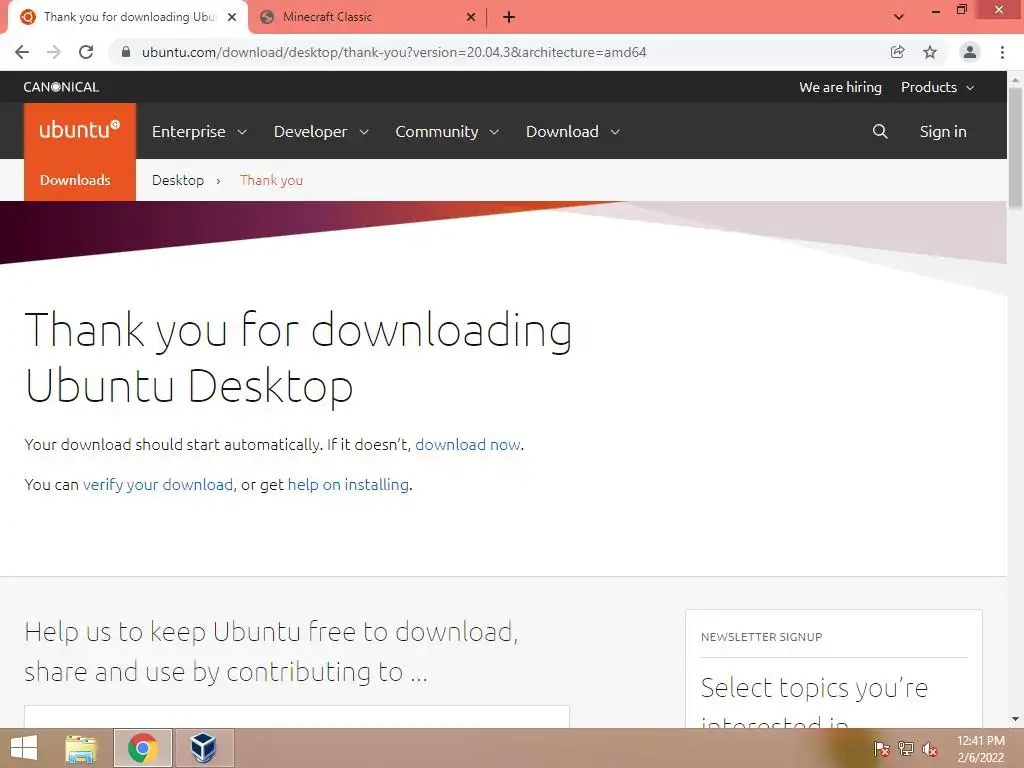Image resolution: width=1024 pixels, height=768 pixels.
Task: Expand the Download menu
Action: coord(573,131)
